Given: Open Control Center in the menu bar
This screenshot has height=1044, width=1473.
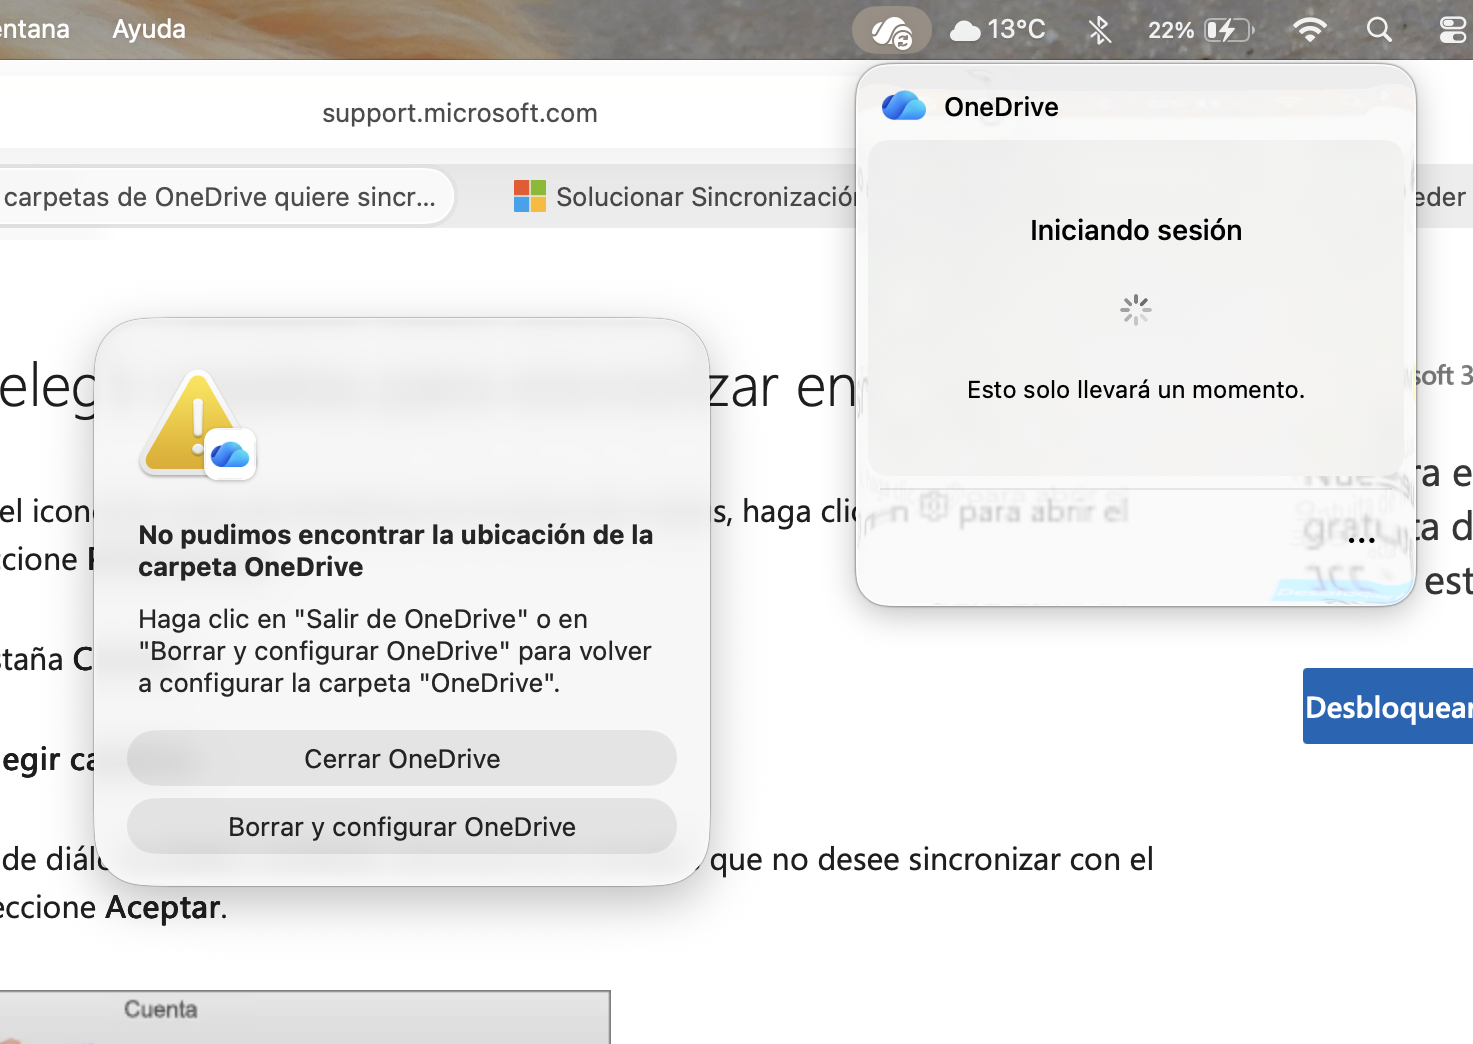Looking at the screenshot, I should [1452, 30].
